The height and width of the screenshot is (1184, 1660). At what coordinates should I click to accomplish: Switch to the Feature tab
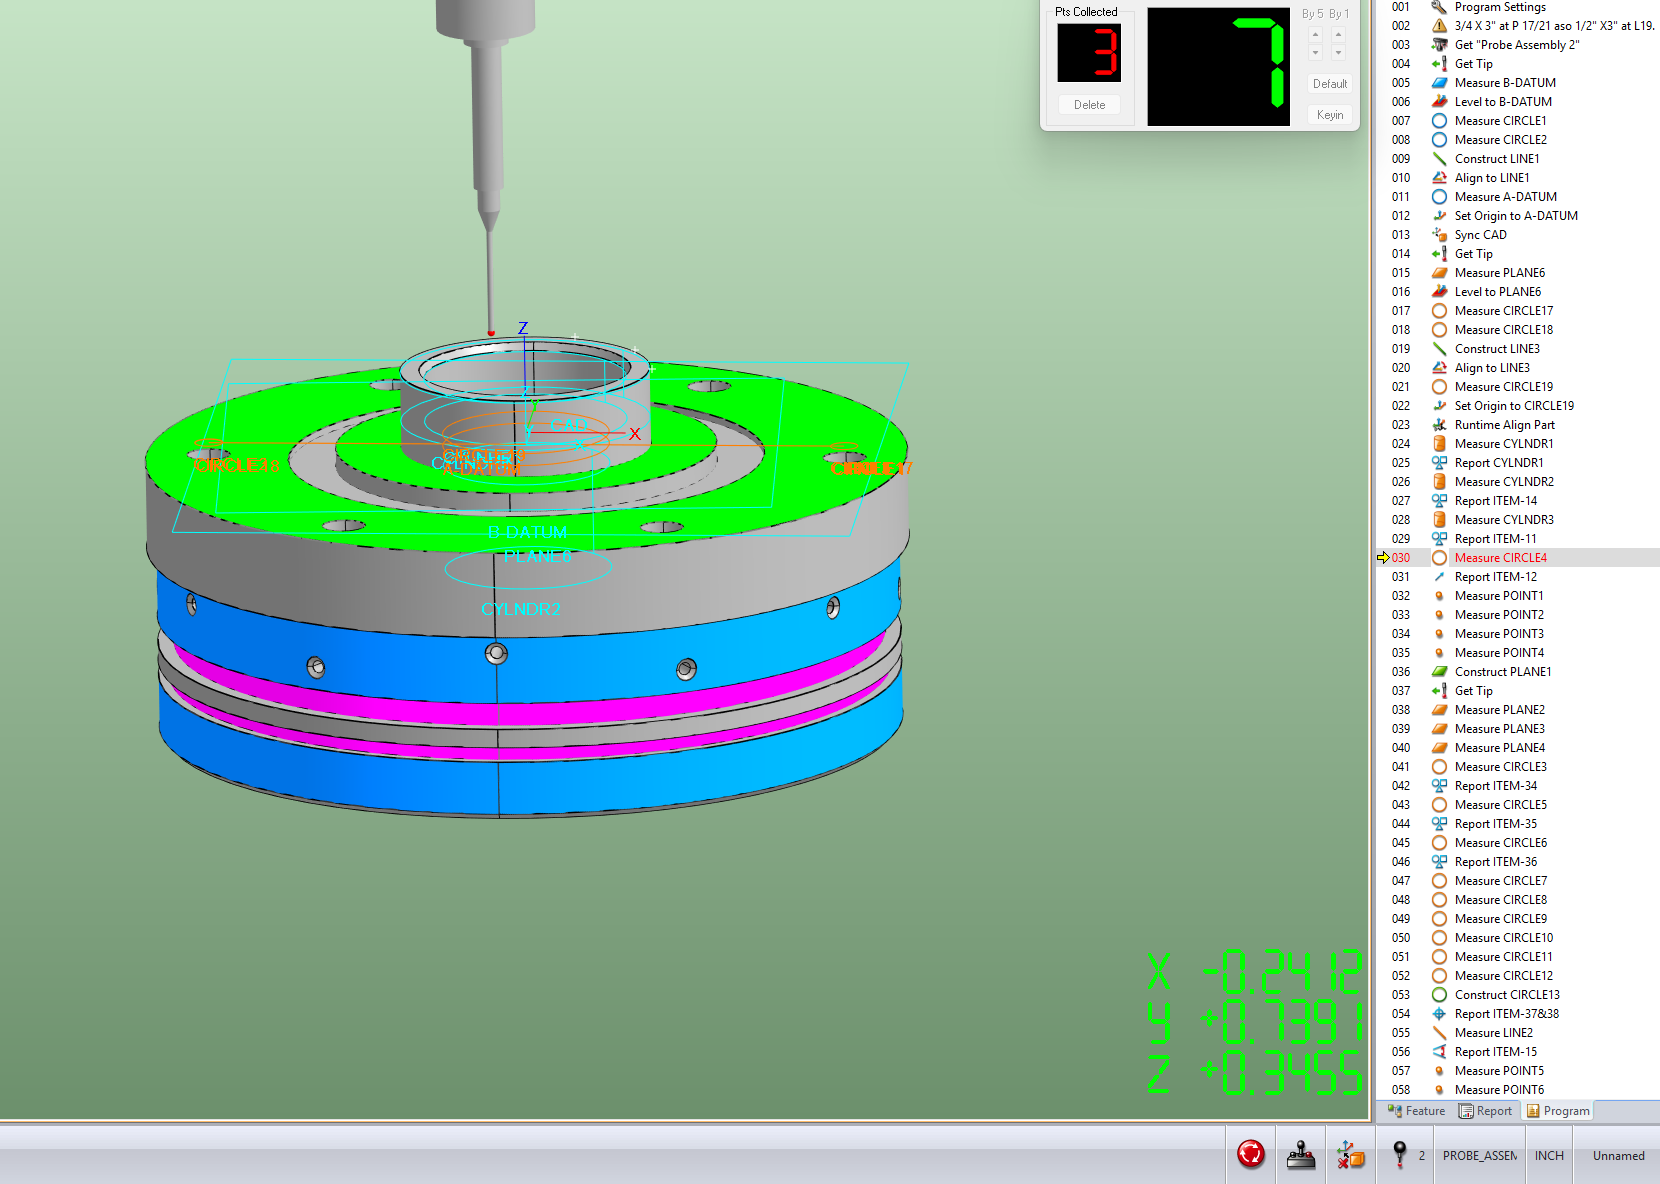[x=1416, y=1111]
